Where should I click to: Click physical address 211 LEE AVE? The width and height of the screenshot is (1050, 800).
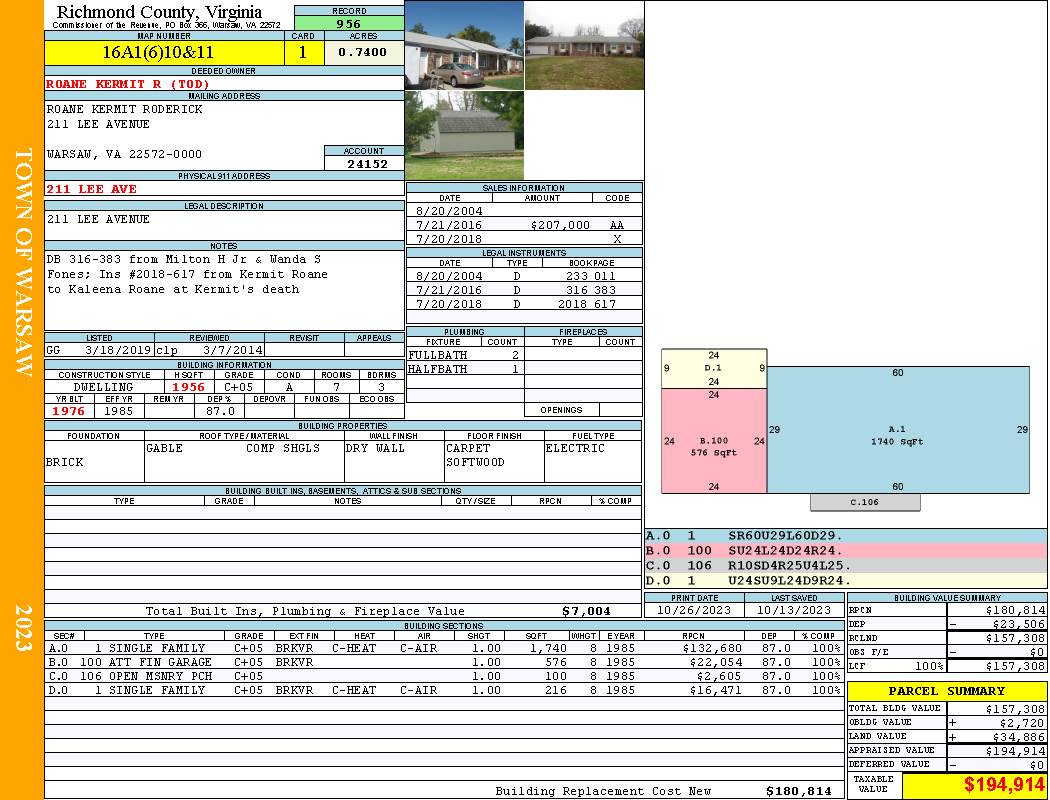[x=91, y=189]
